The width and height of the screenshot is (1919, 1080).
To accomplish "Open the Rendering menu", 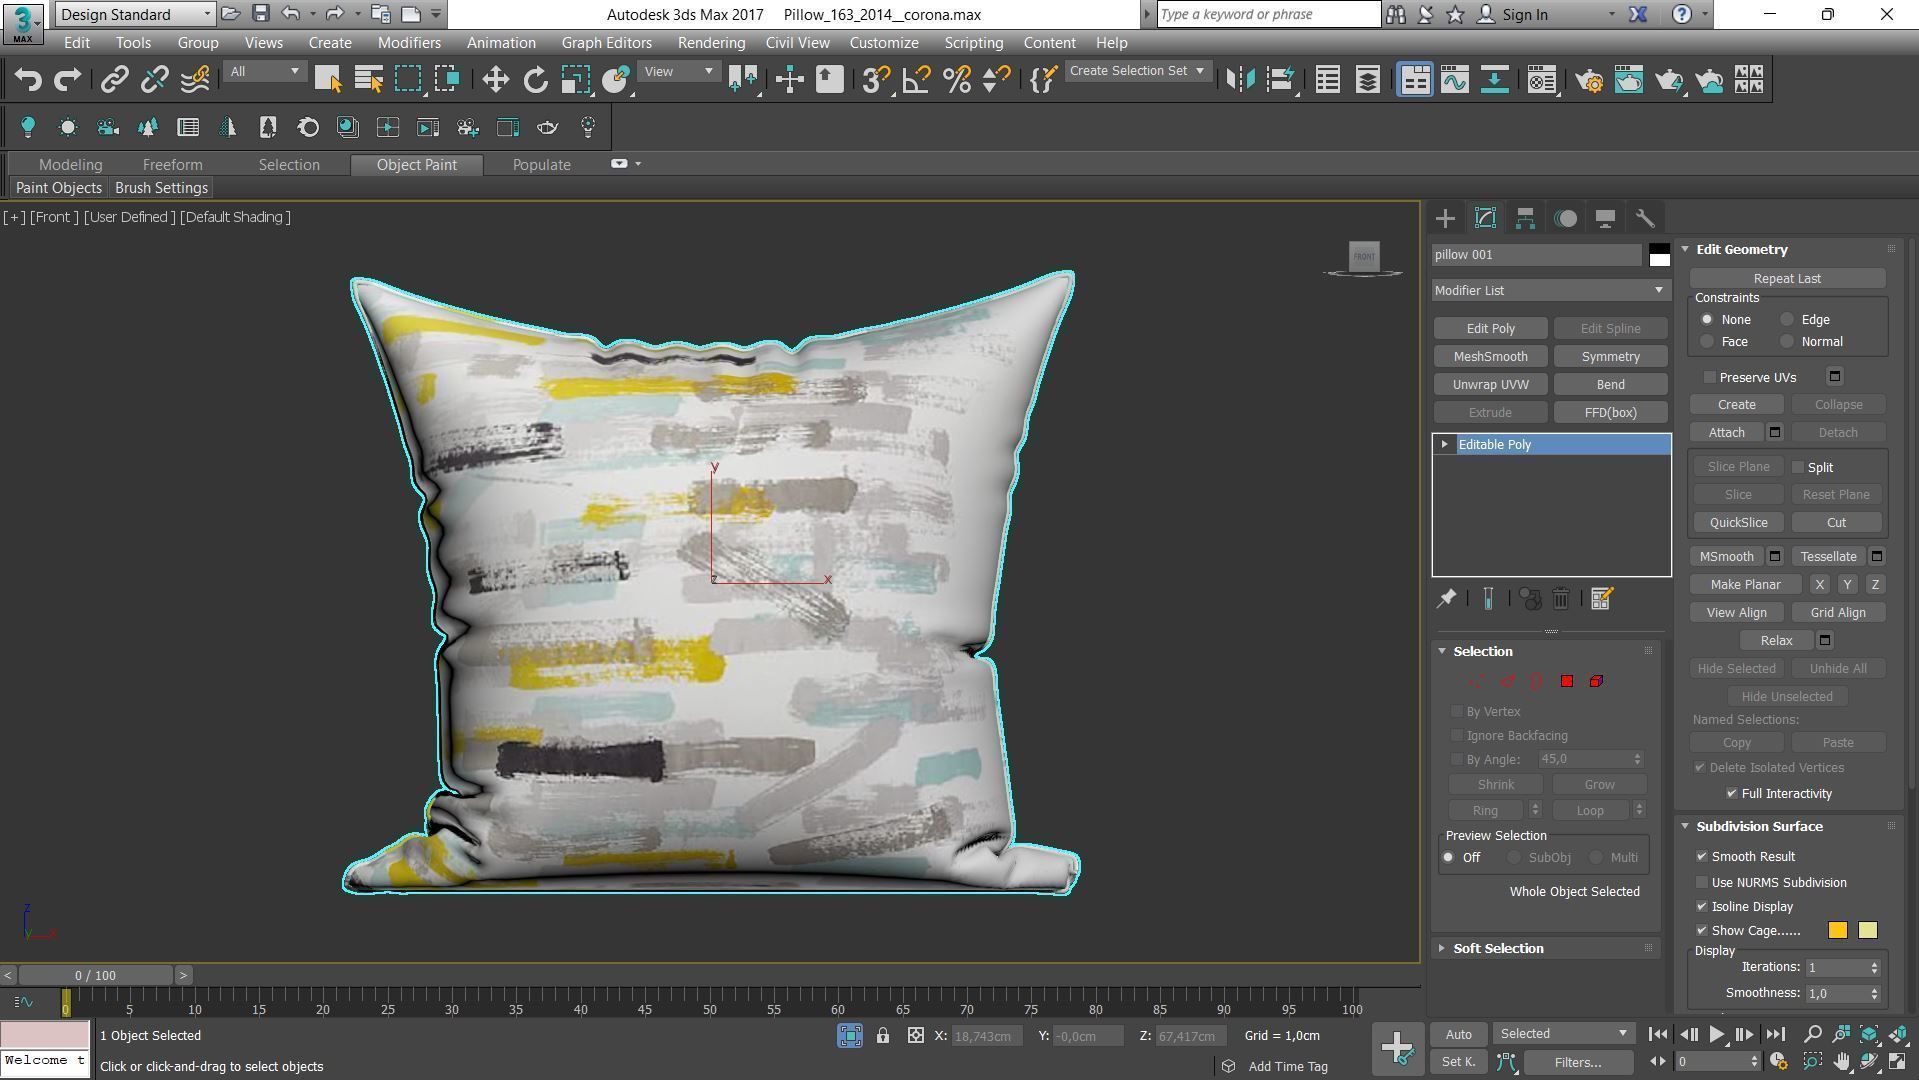I will point(711,43).
